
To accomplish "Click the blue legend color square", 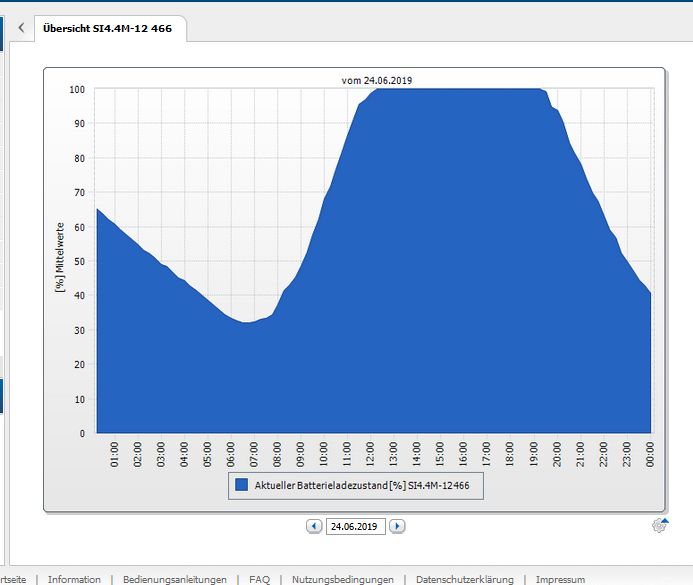I will pyautogui.click(x=241, y=486).
